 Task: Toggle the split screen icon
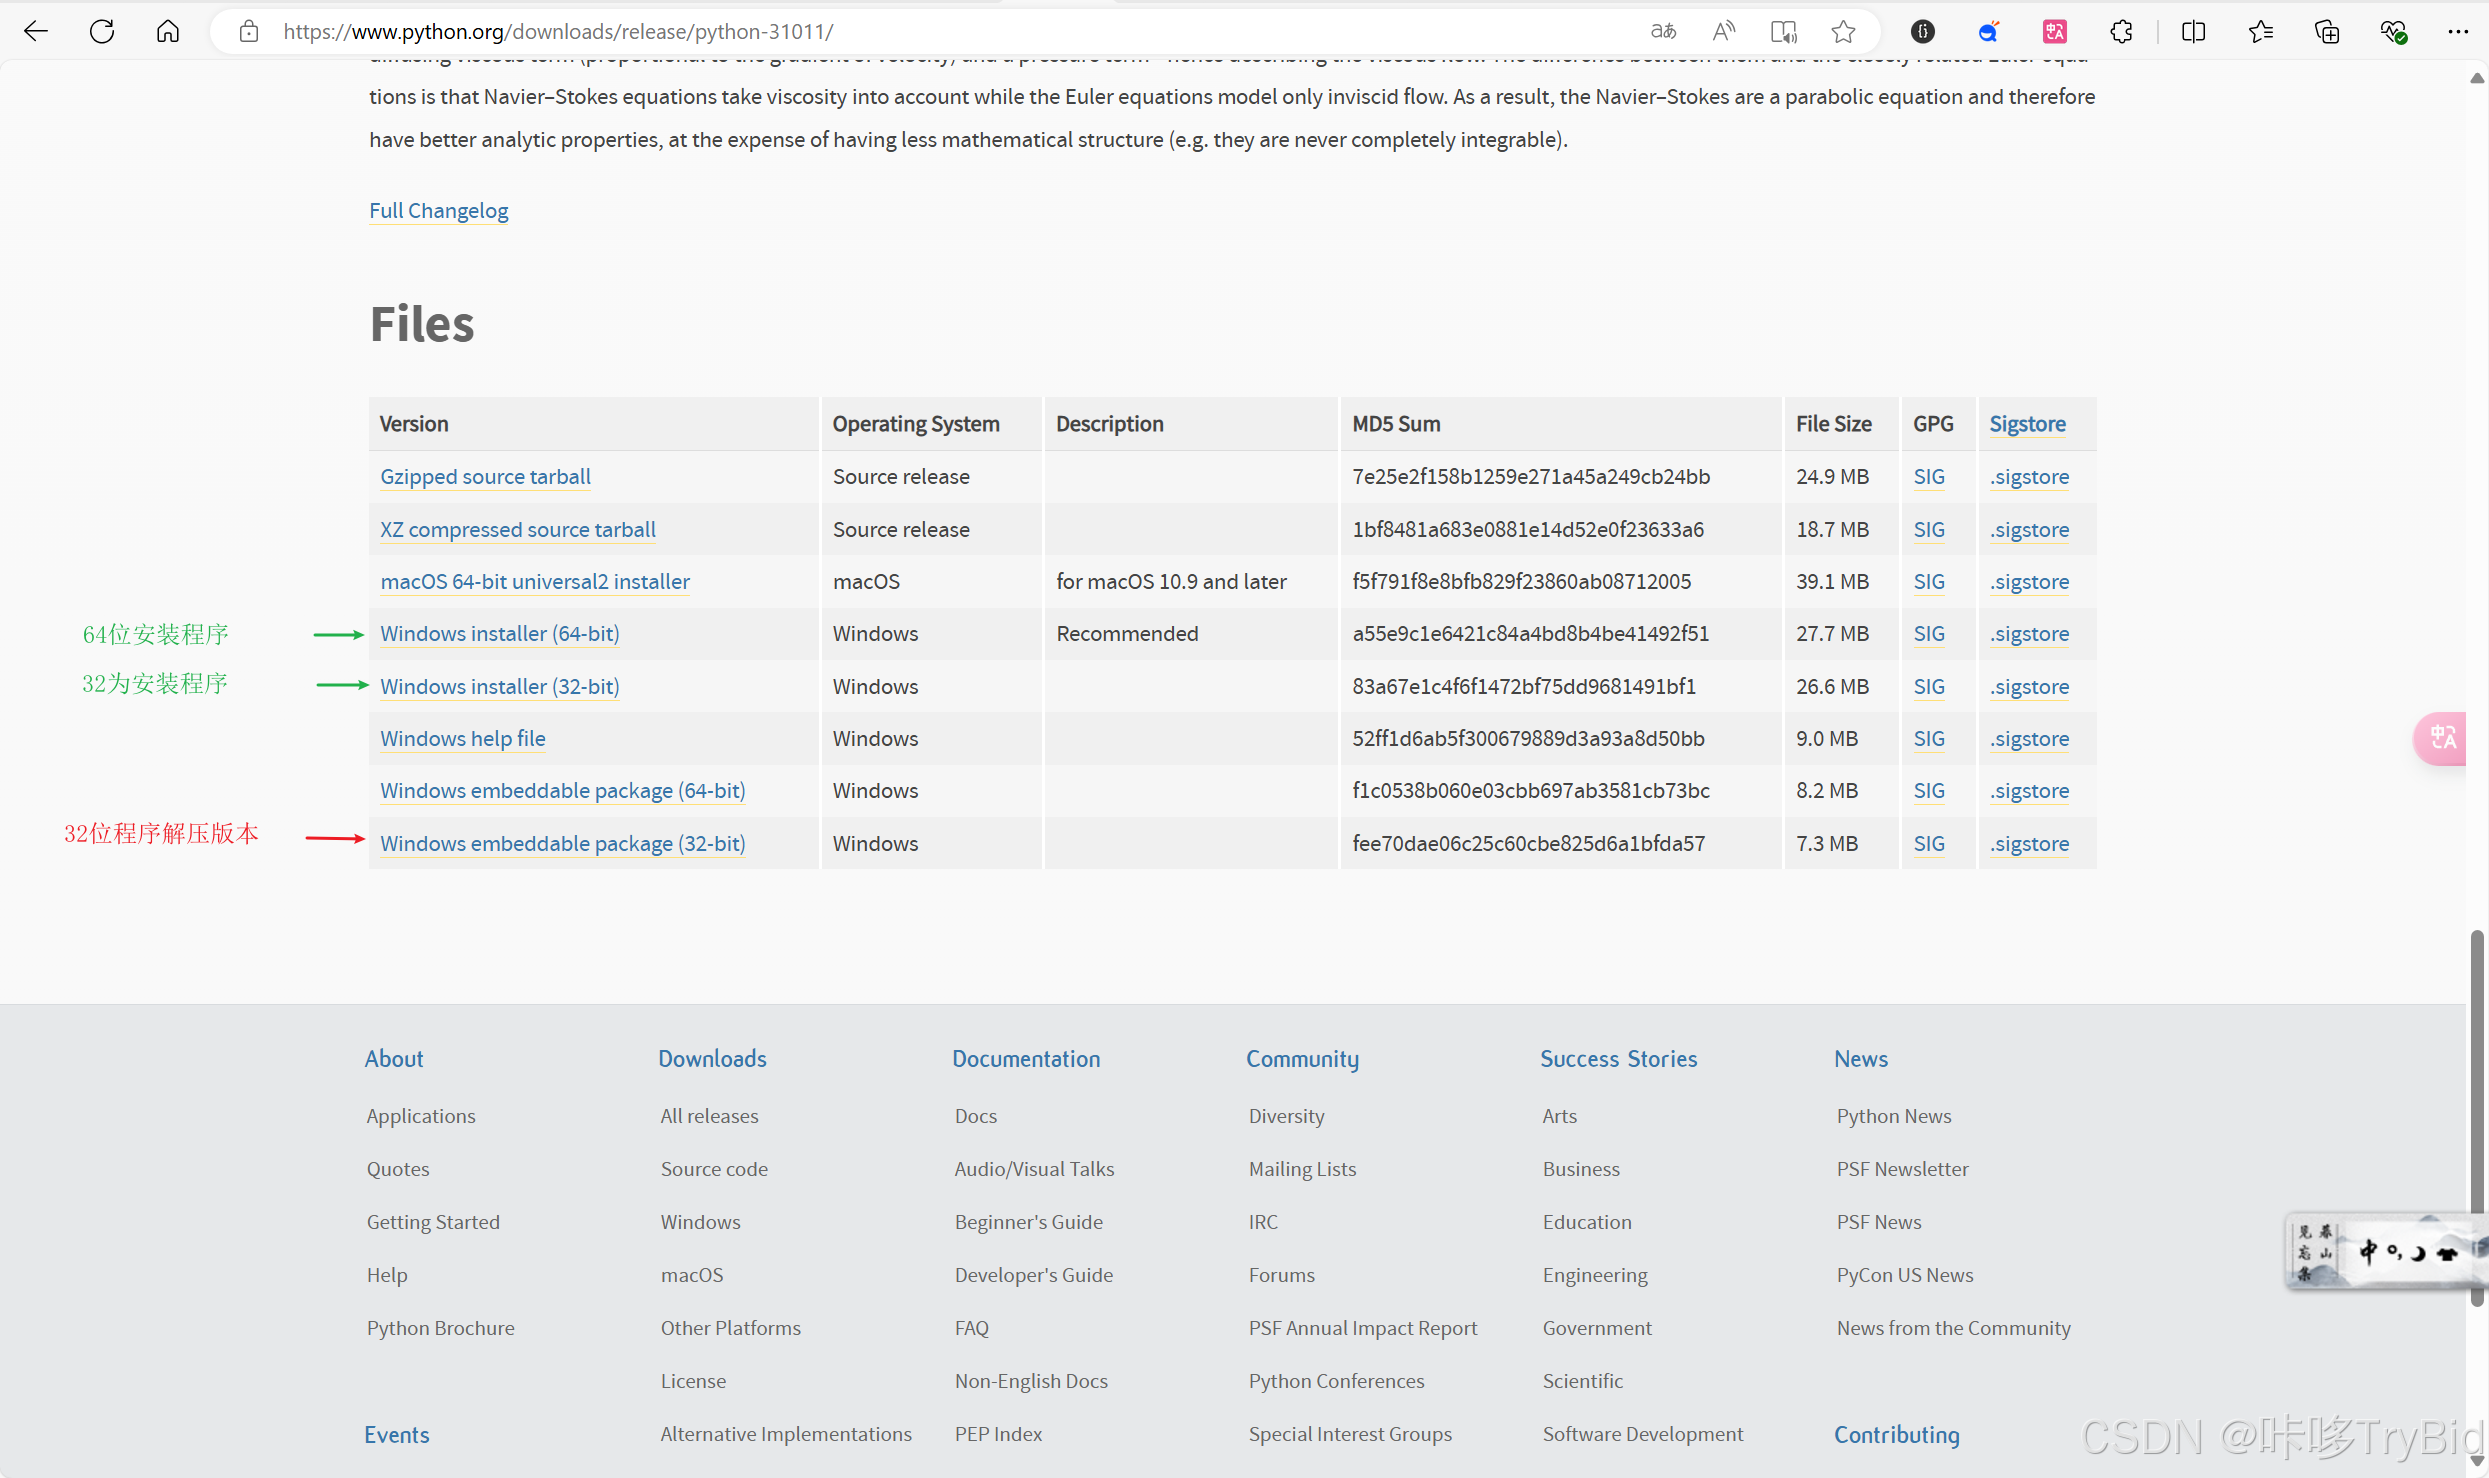coord(2193,31)
